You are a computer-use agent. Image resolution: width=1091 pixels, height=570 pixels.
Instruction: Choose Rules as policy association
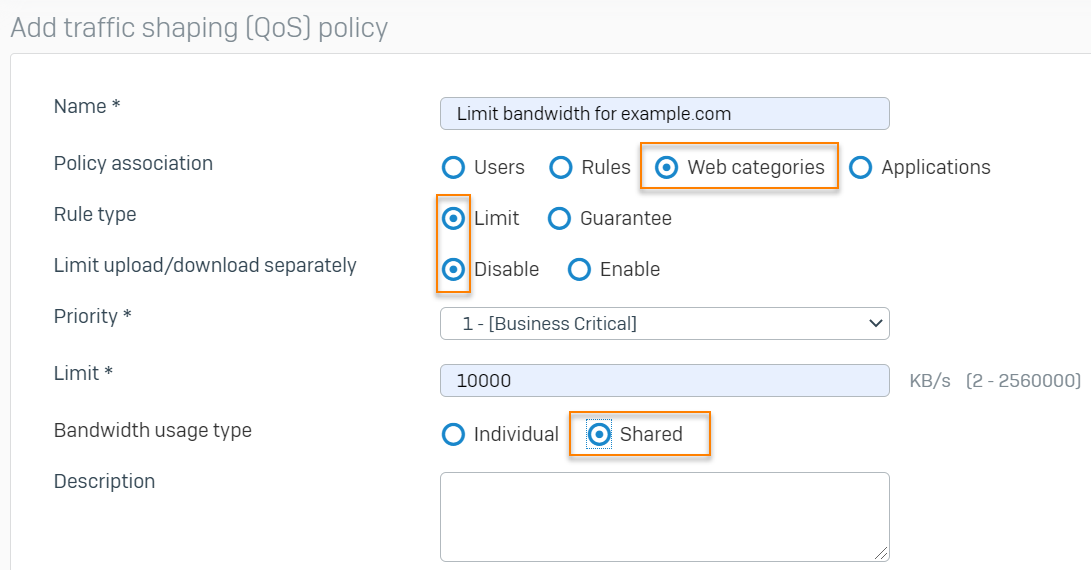point(561,167)
